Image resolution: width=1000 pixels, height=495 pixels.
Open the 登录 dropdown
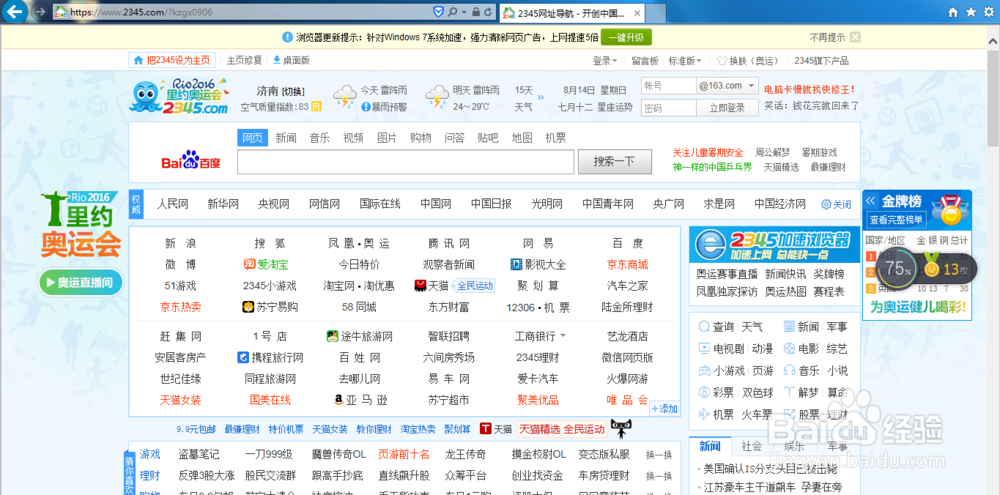click(605, 61)
